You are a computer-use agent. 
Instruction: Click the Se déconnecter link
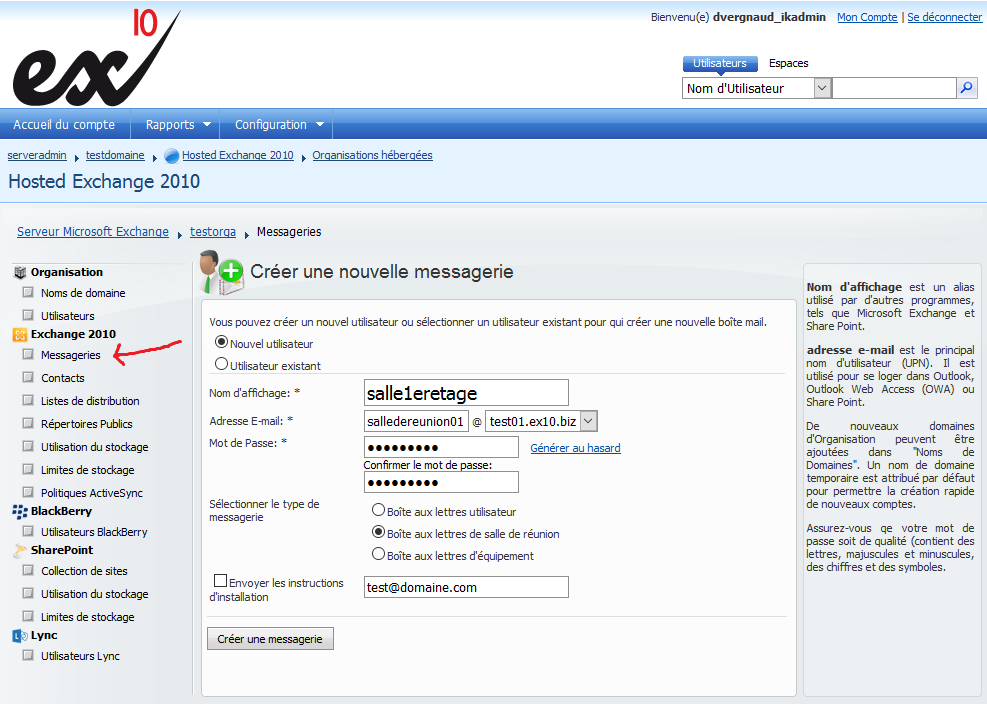(944, 17)
